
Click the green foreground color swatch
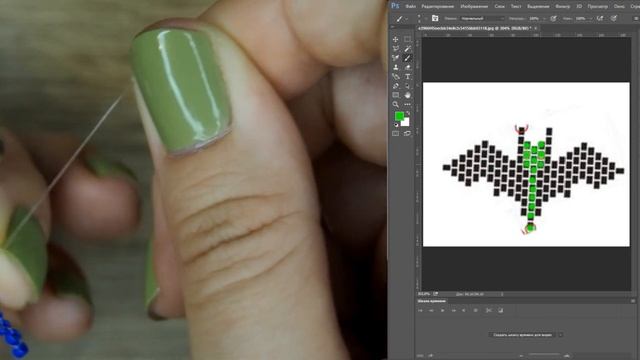[x=399, y=116]
